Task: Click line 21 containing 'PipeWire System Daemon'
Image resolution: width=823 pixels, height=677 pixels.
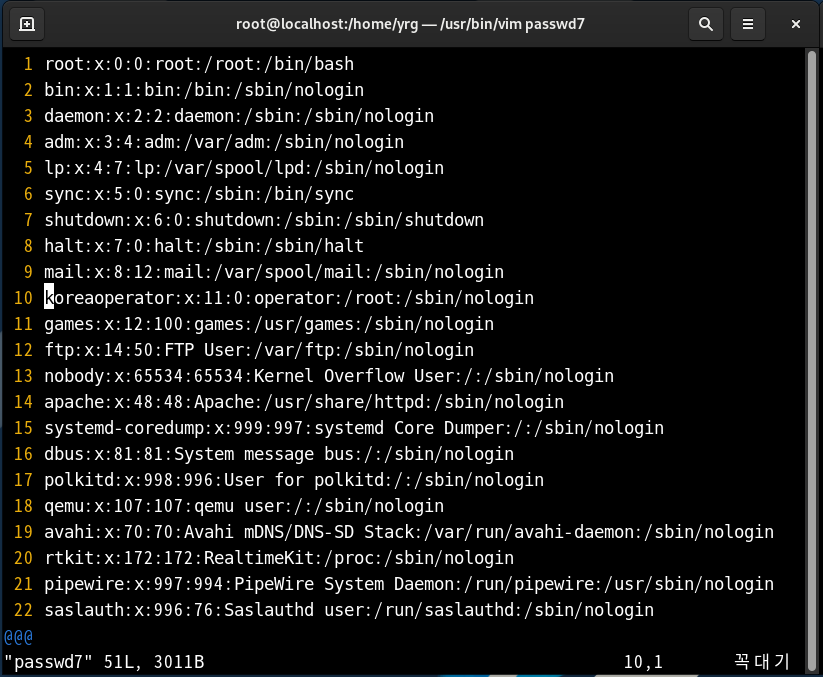Action: 409,584
